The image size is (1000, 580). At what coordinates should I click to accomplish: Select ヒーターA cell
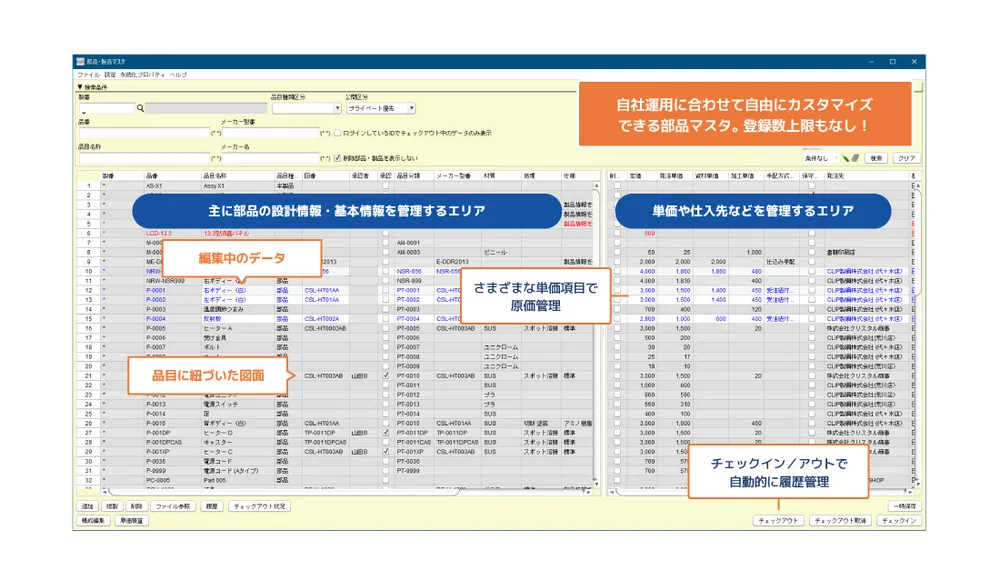[x=237, y=328]
